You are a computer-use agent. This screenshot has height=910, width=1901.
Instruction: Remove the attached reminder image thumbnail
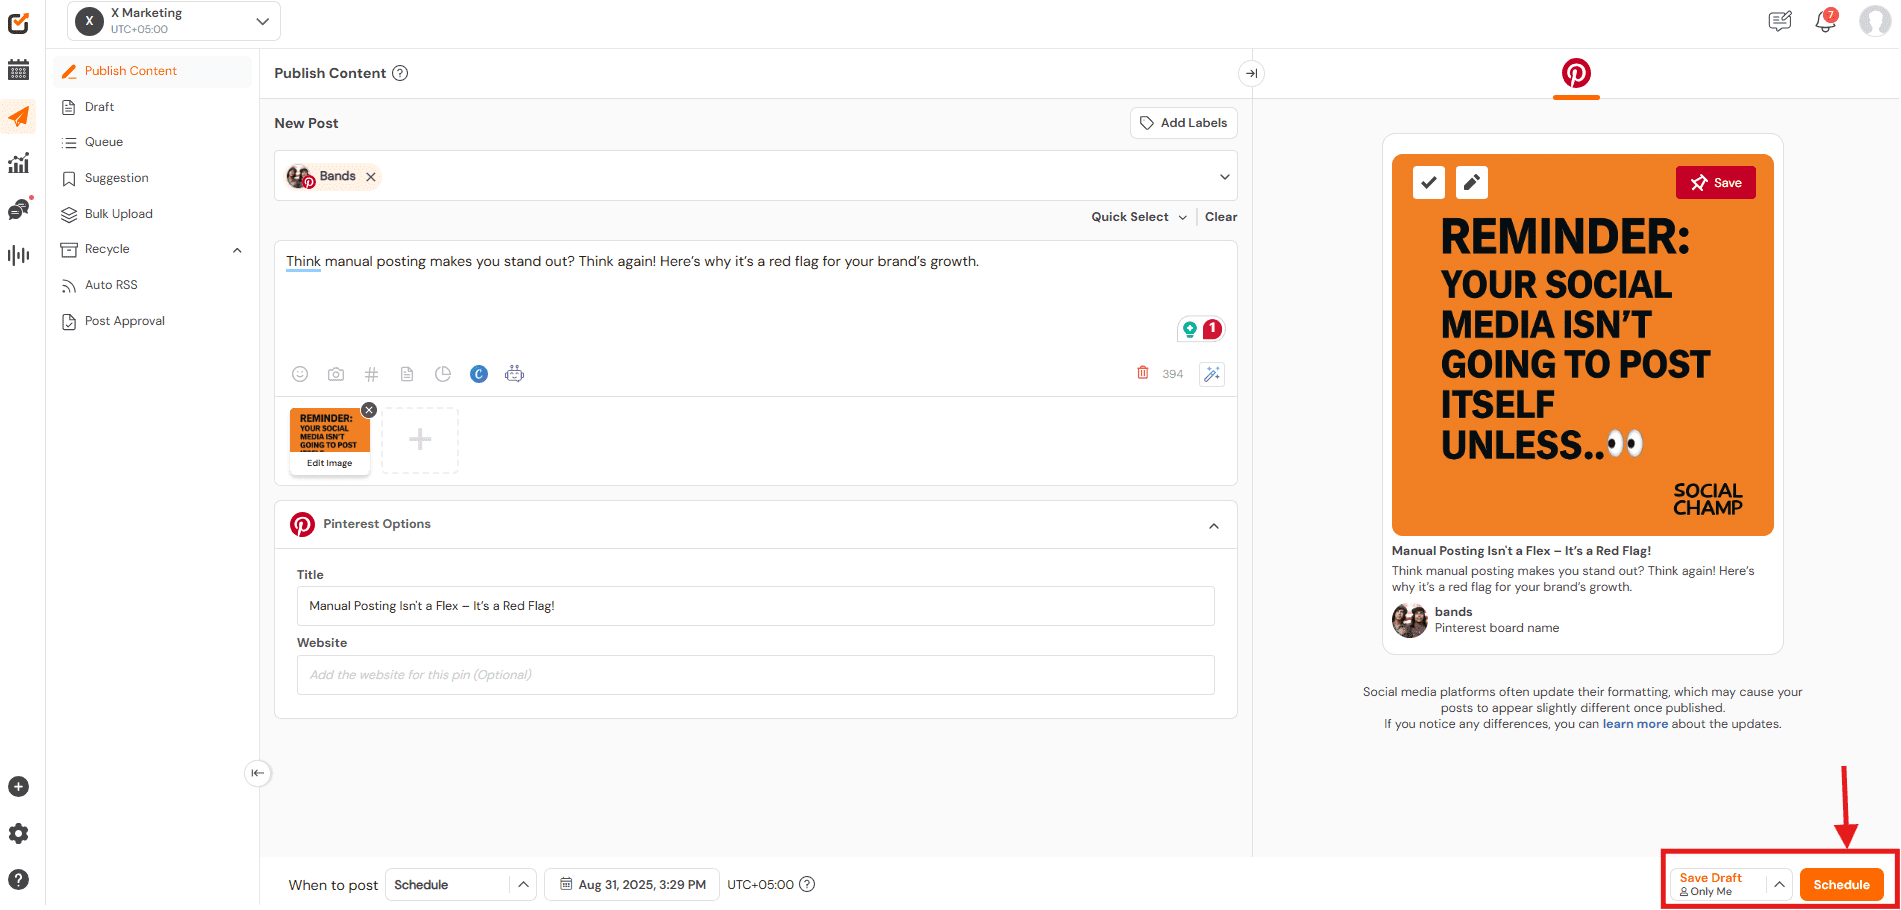coord(368,409)
